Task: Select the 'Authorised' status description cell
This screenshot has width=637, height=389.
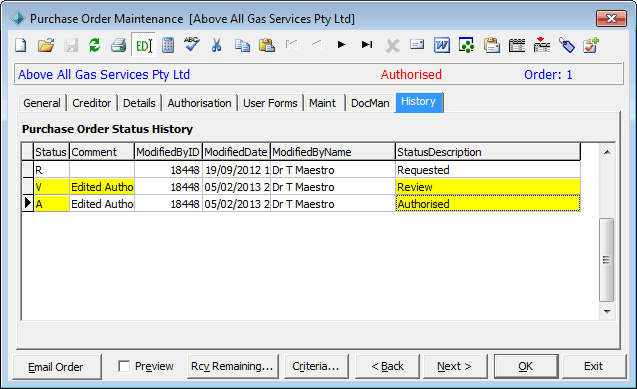Action: (488, 204)
